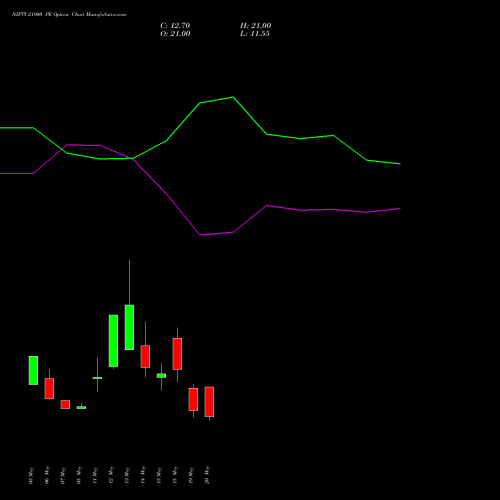This screenshot has height=500, width=500.
Task: Click the red candle for 14 May
Action: (145, 356)
